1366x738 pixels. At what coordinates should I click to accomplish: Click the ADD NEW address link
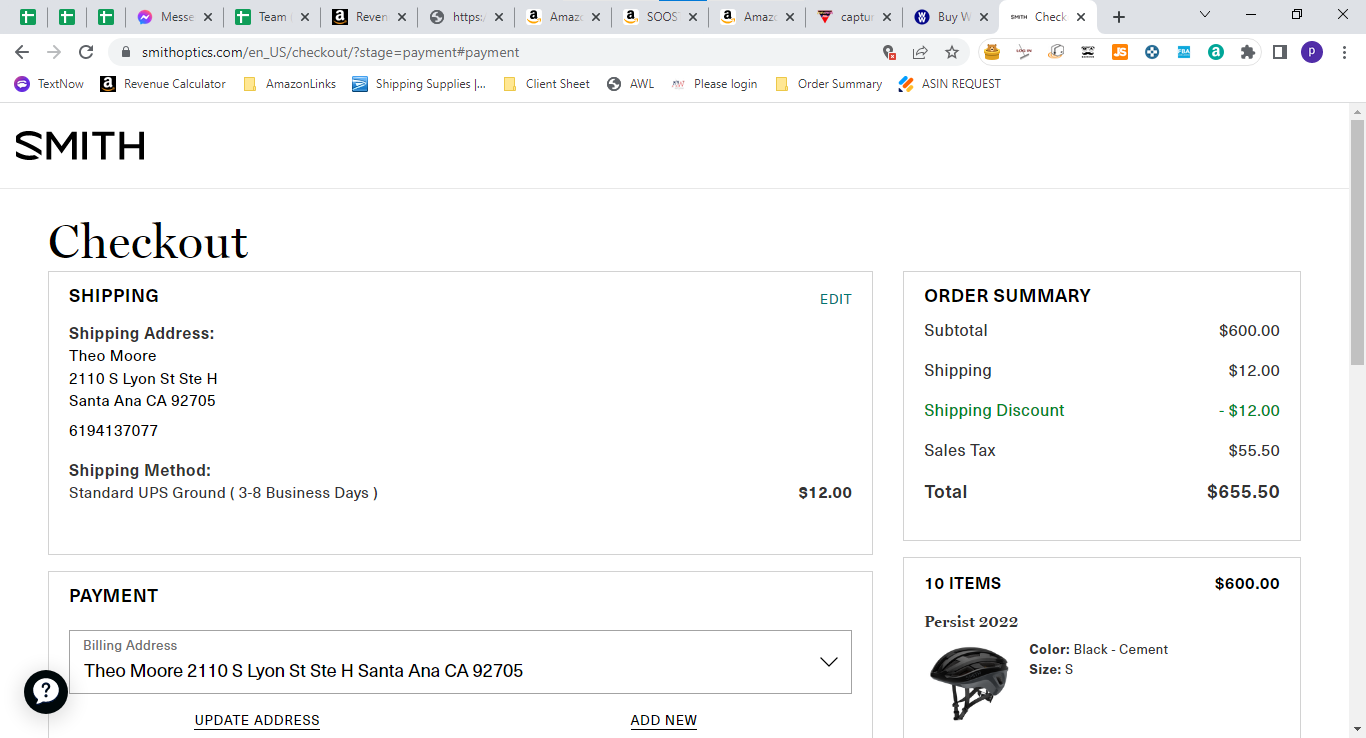(664, 720)
